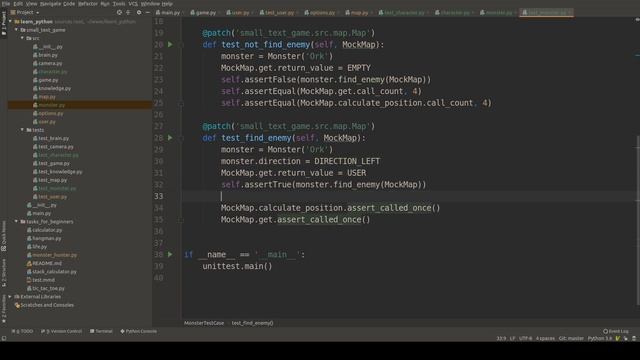Viewport: 640px width, 360px height.
Task: Collapse the src folder
Action: pyautogui.click(x=22, y=38)
